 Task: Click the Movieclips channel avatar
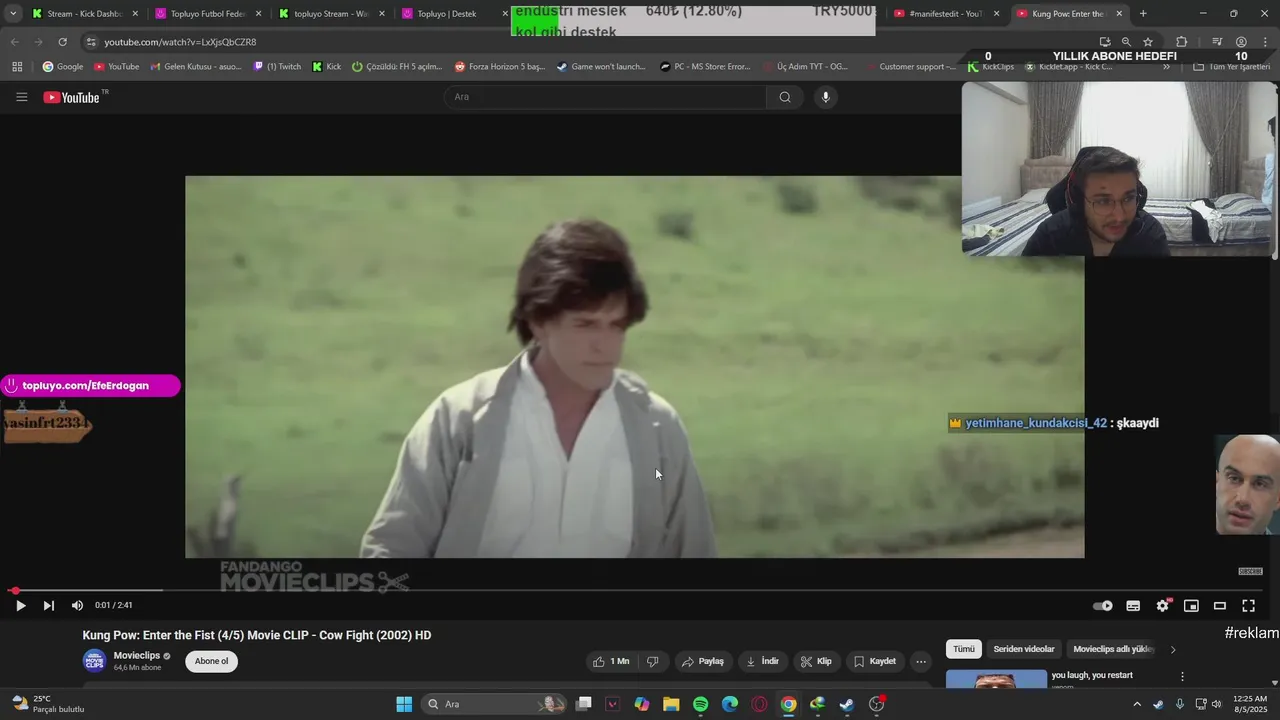point(94,661)
